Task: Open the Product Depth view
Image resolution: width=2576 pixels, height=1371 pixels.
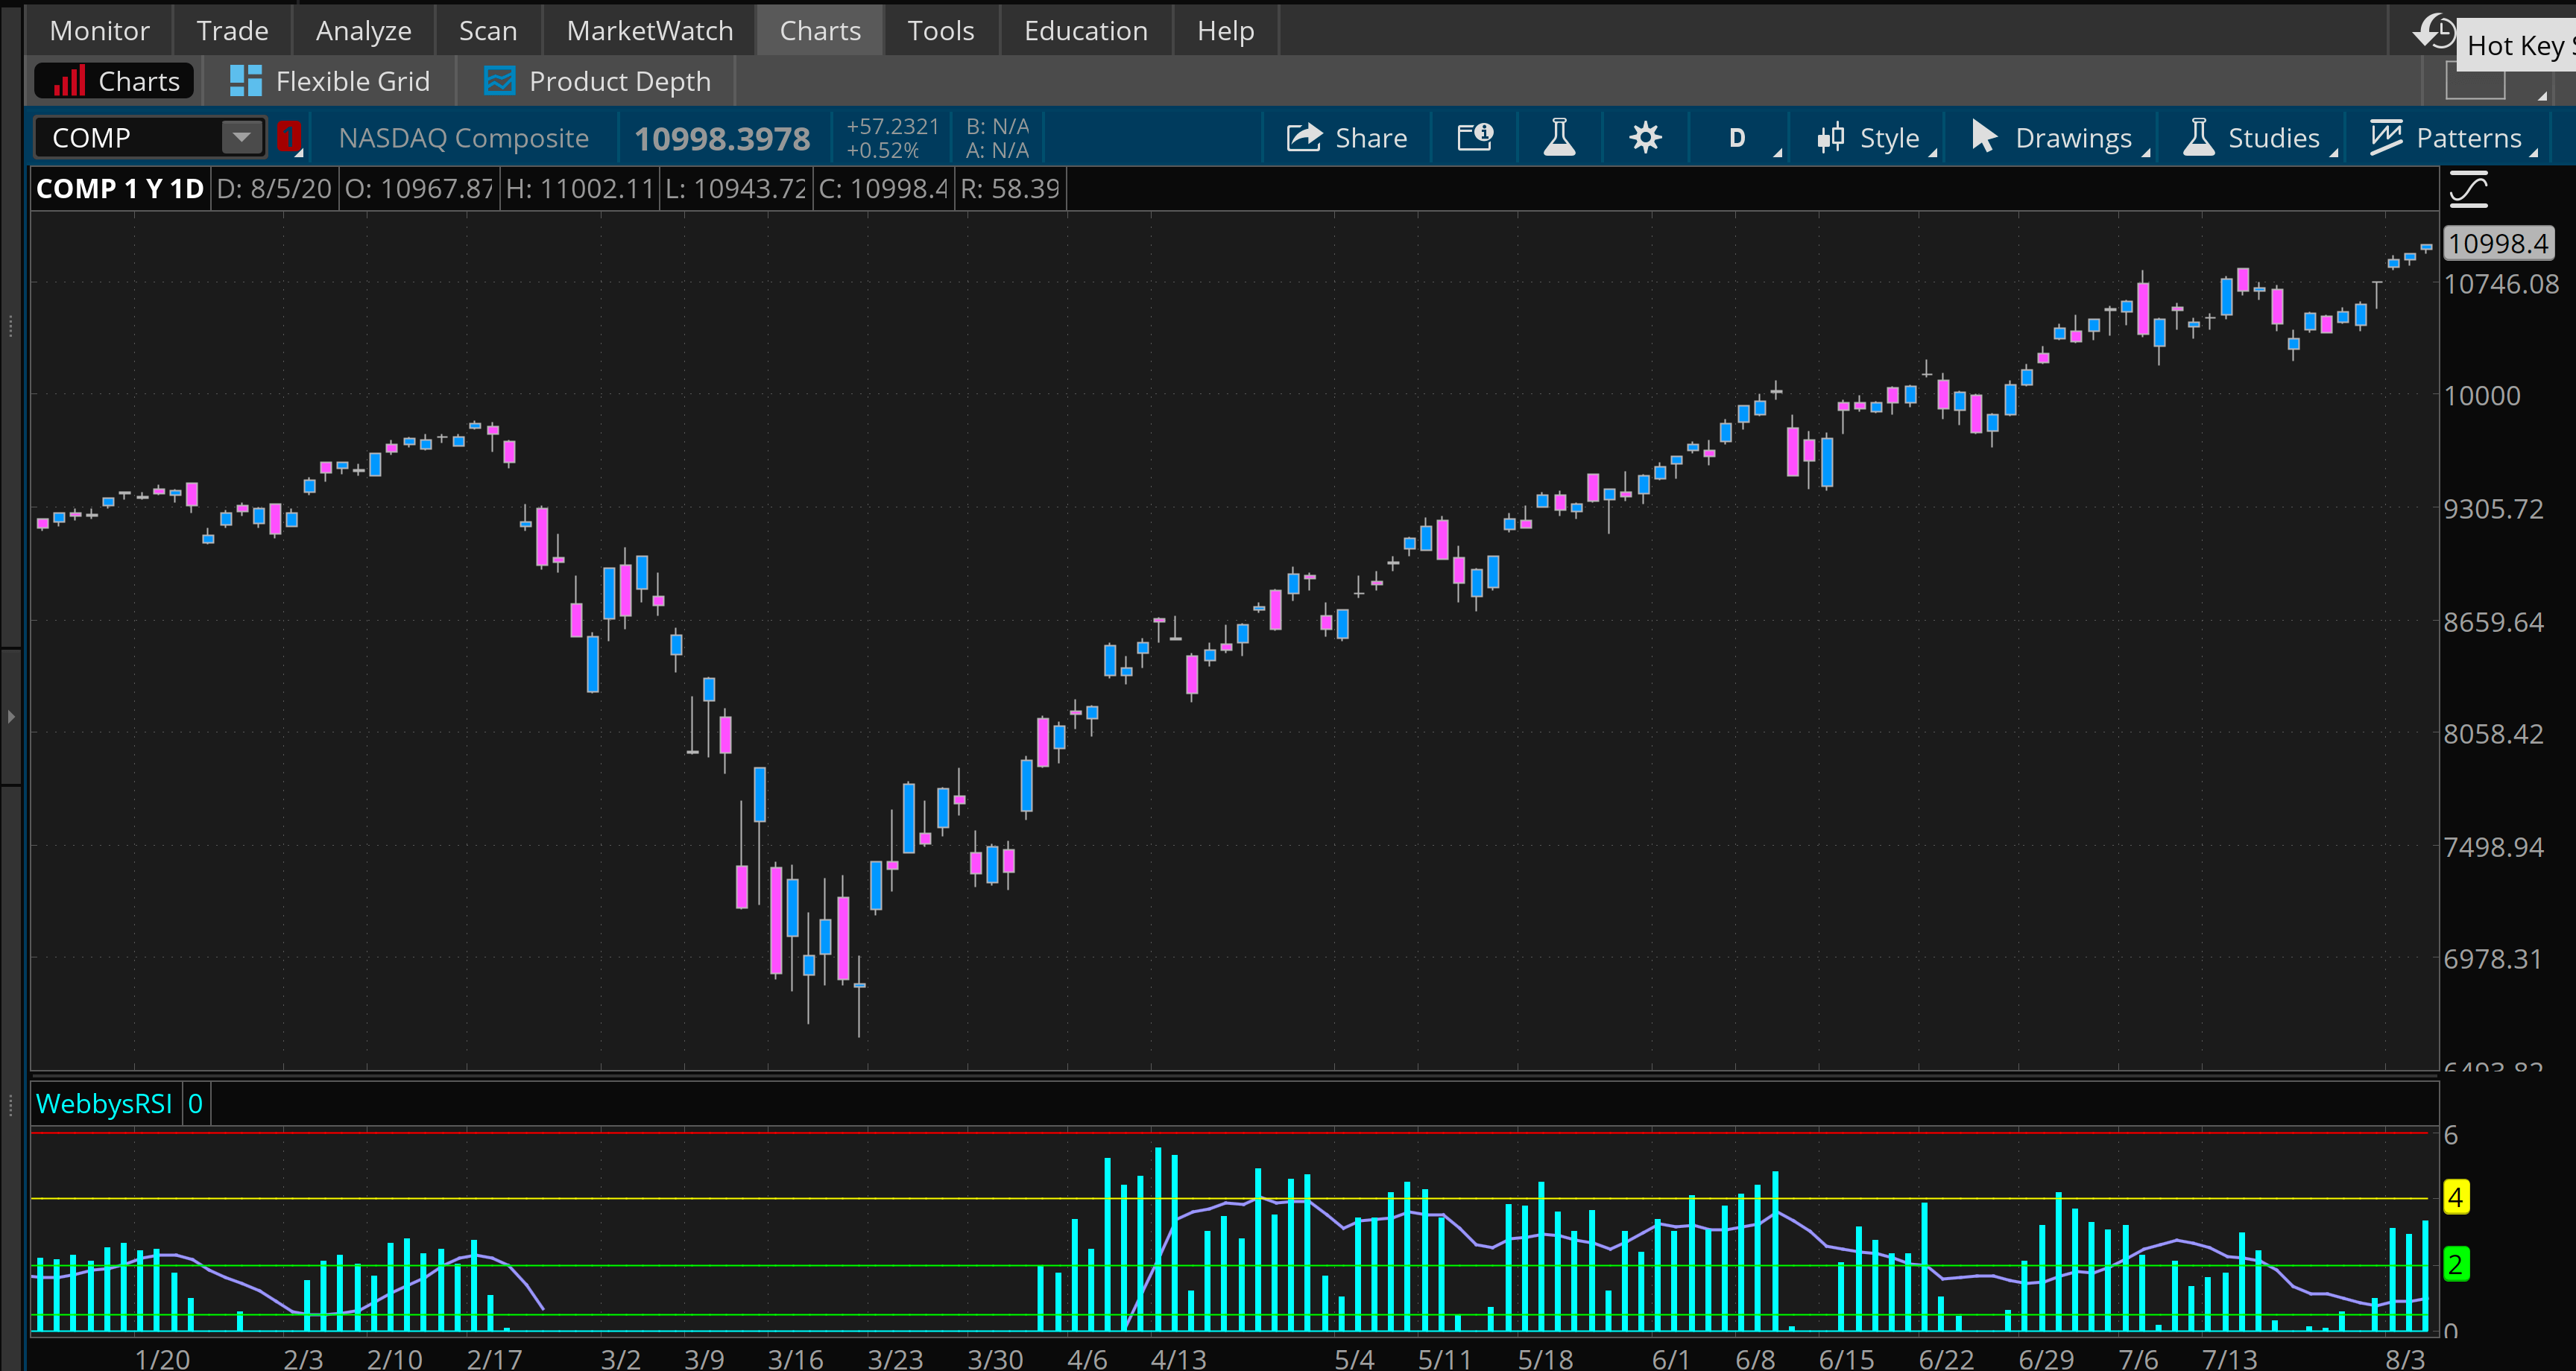Action: (x=597, y=81)
